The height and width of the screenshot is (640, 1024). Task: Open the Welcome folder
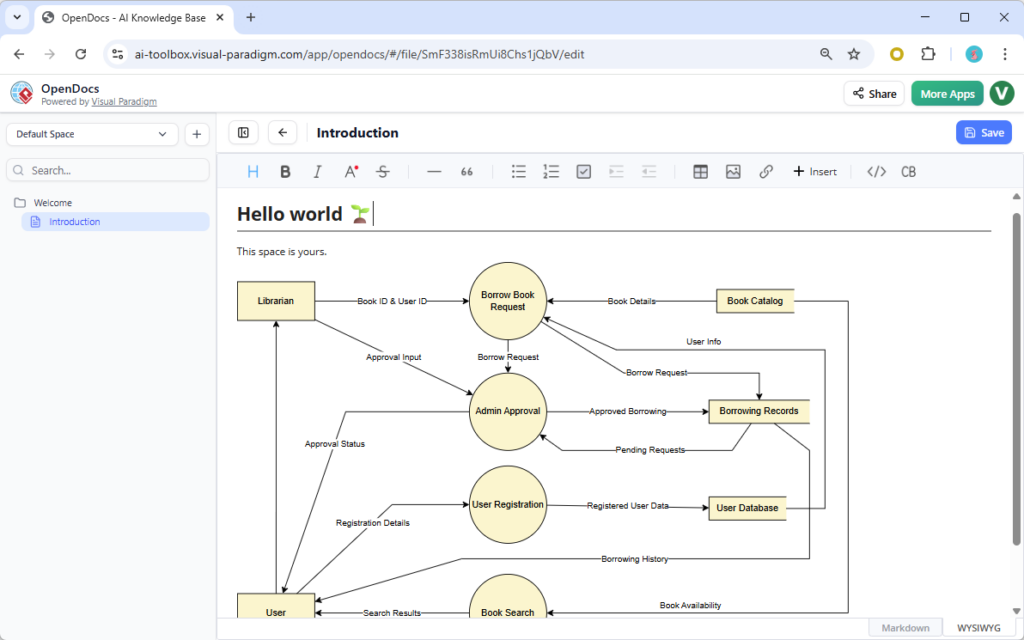tap(53, 202)
